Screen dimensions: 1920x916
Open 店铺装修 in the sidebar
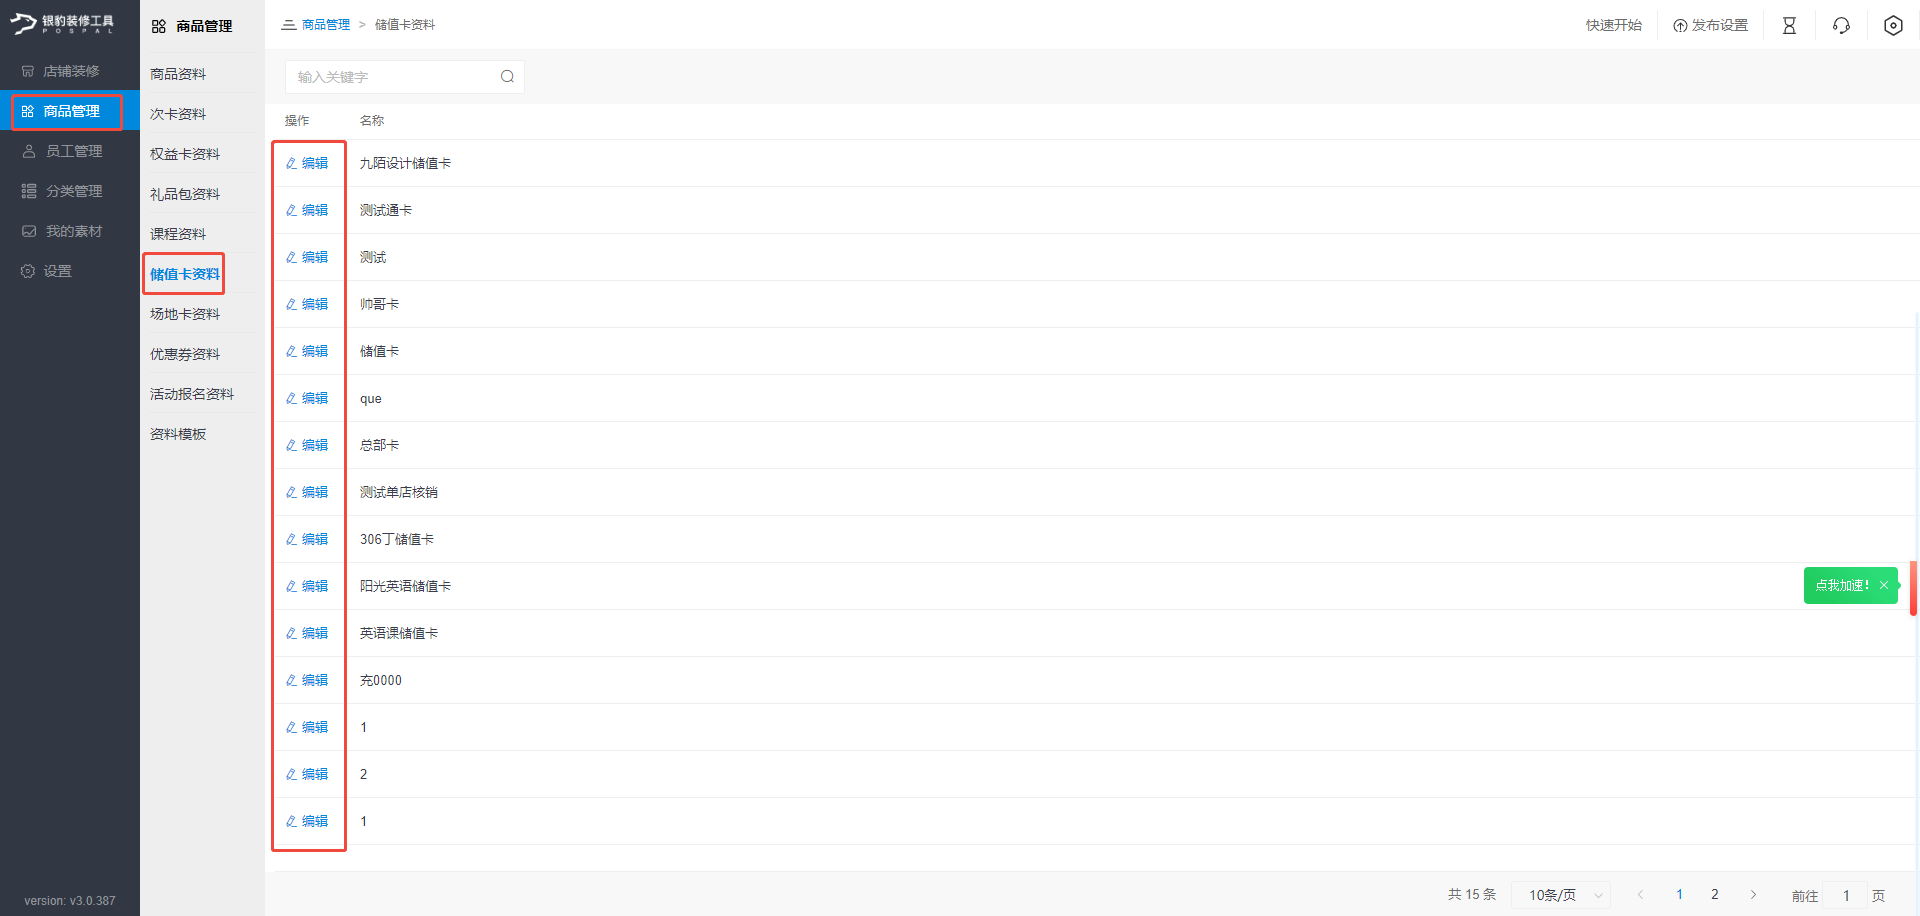(70, 71)
